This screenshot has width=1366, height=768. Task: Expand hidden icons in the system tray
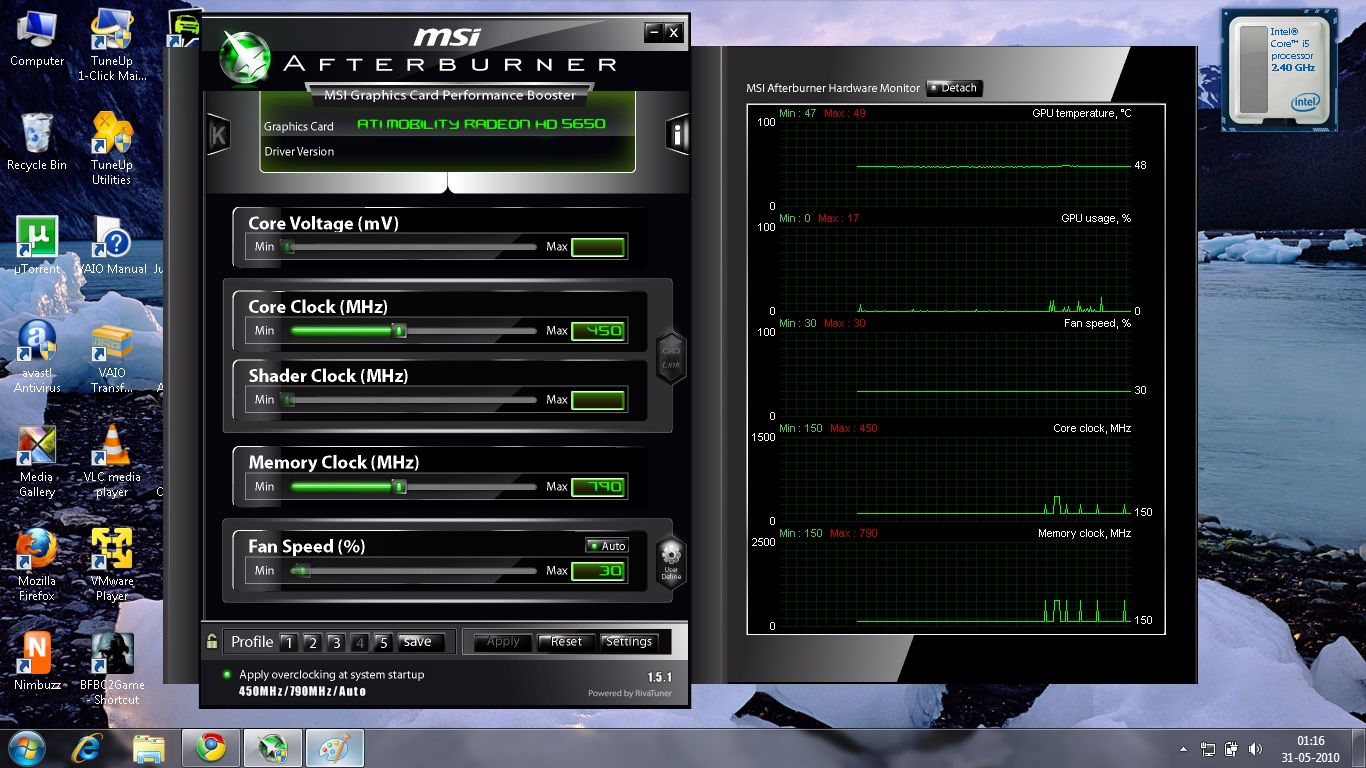click(x=1184, y=749)
